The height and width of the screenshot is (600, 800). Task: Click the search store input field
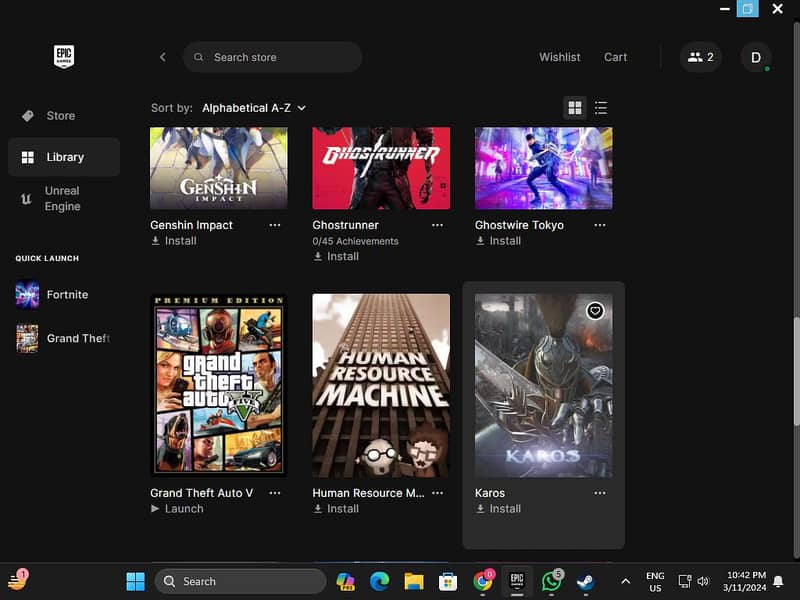(x=272, y=57)
